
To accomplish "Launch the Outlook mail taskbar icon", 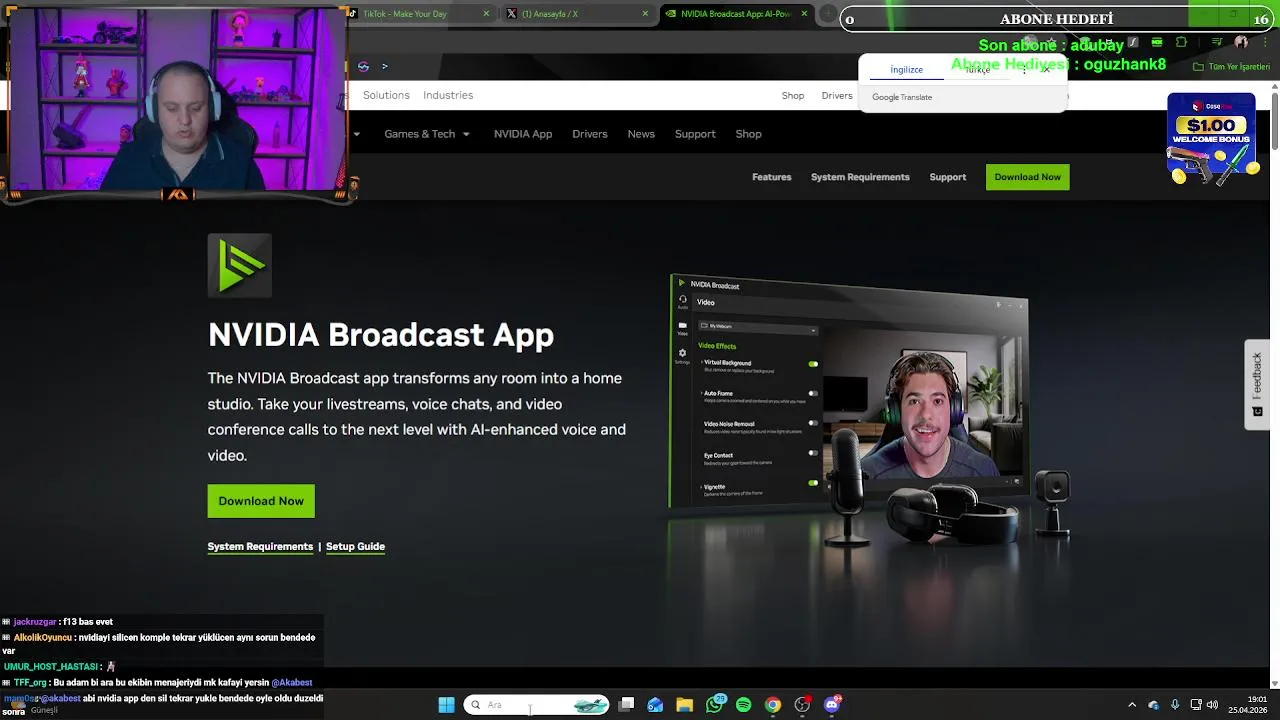I will tap(655, 705).
